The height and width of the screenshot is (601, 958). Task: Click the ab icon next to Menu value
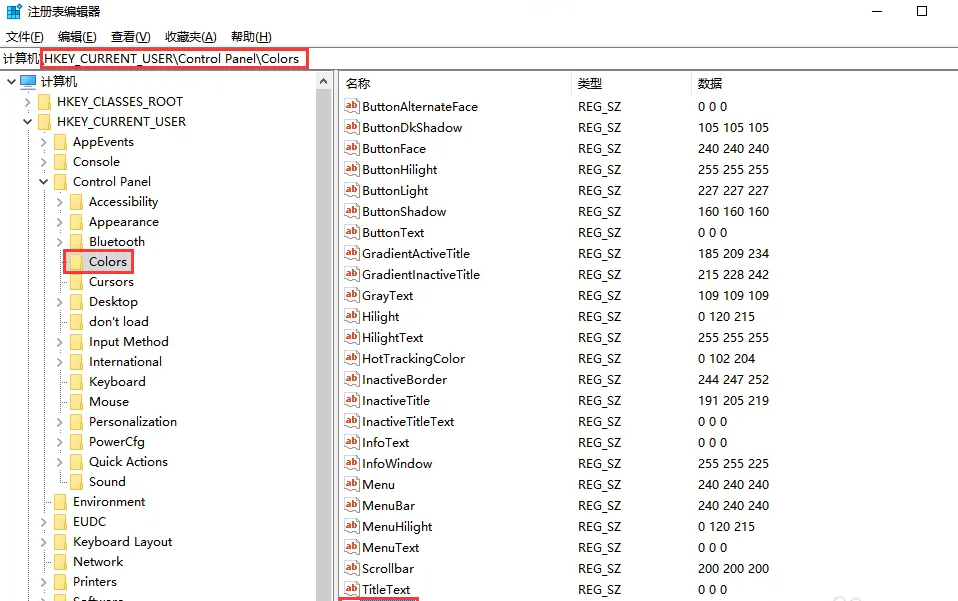point(351,484)
